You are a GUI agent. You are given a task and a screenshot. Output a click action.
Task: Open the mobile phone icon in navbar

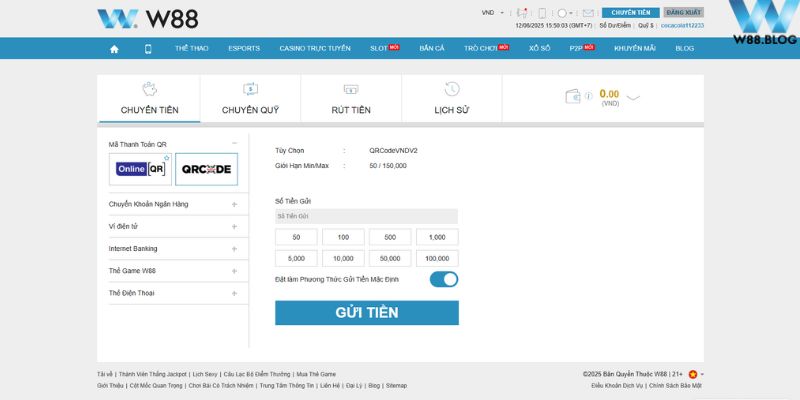click(x=148, y=49)
